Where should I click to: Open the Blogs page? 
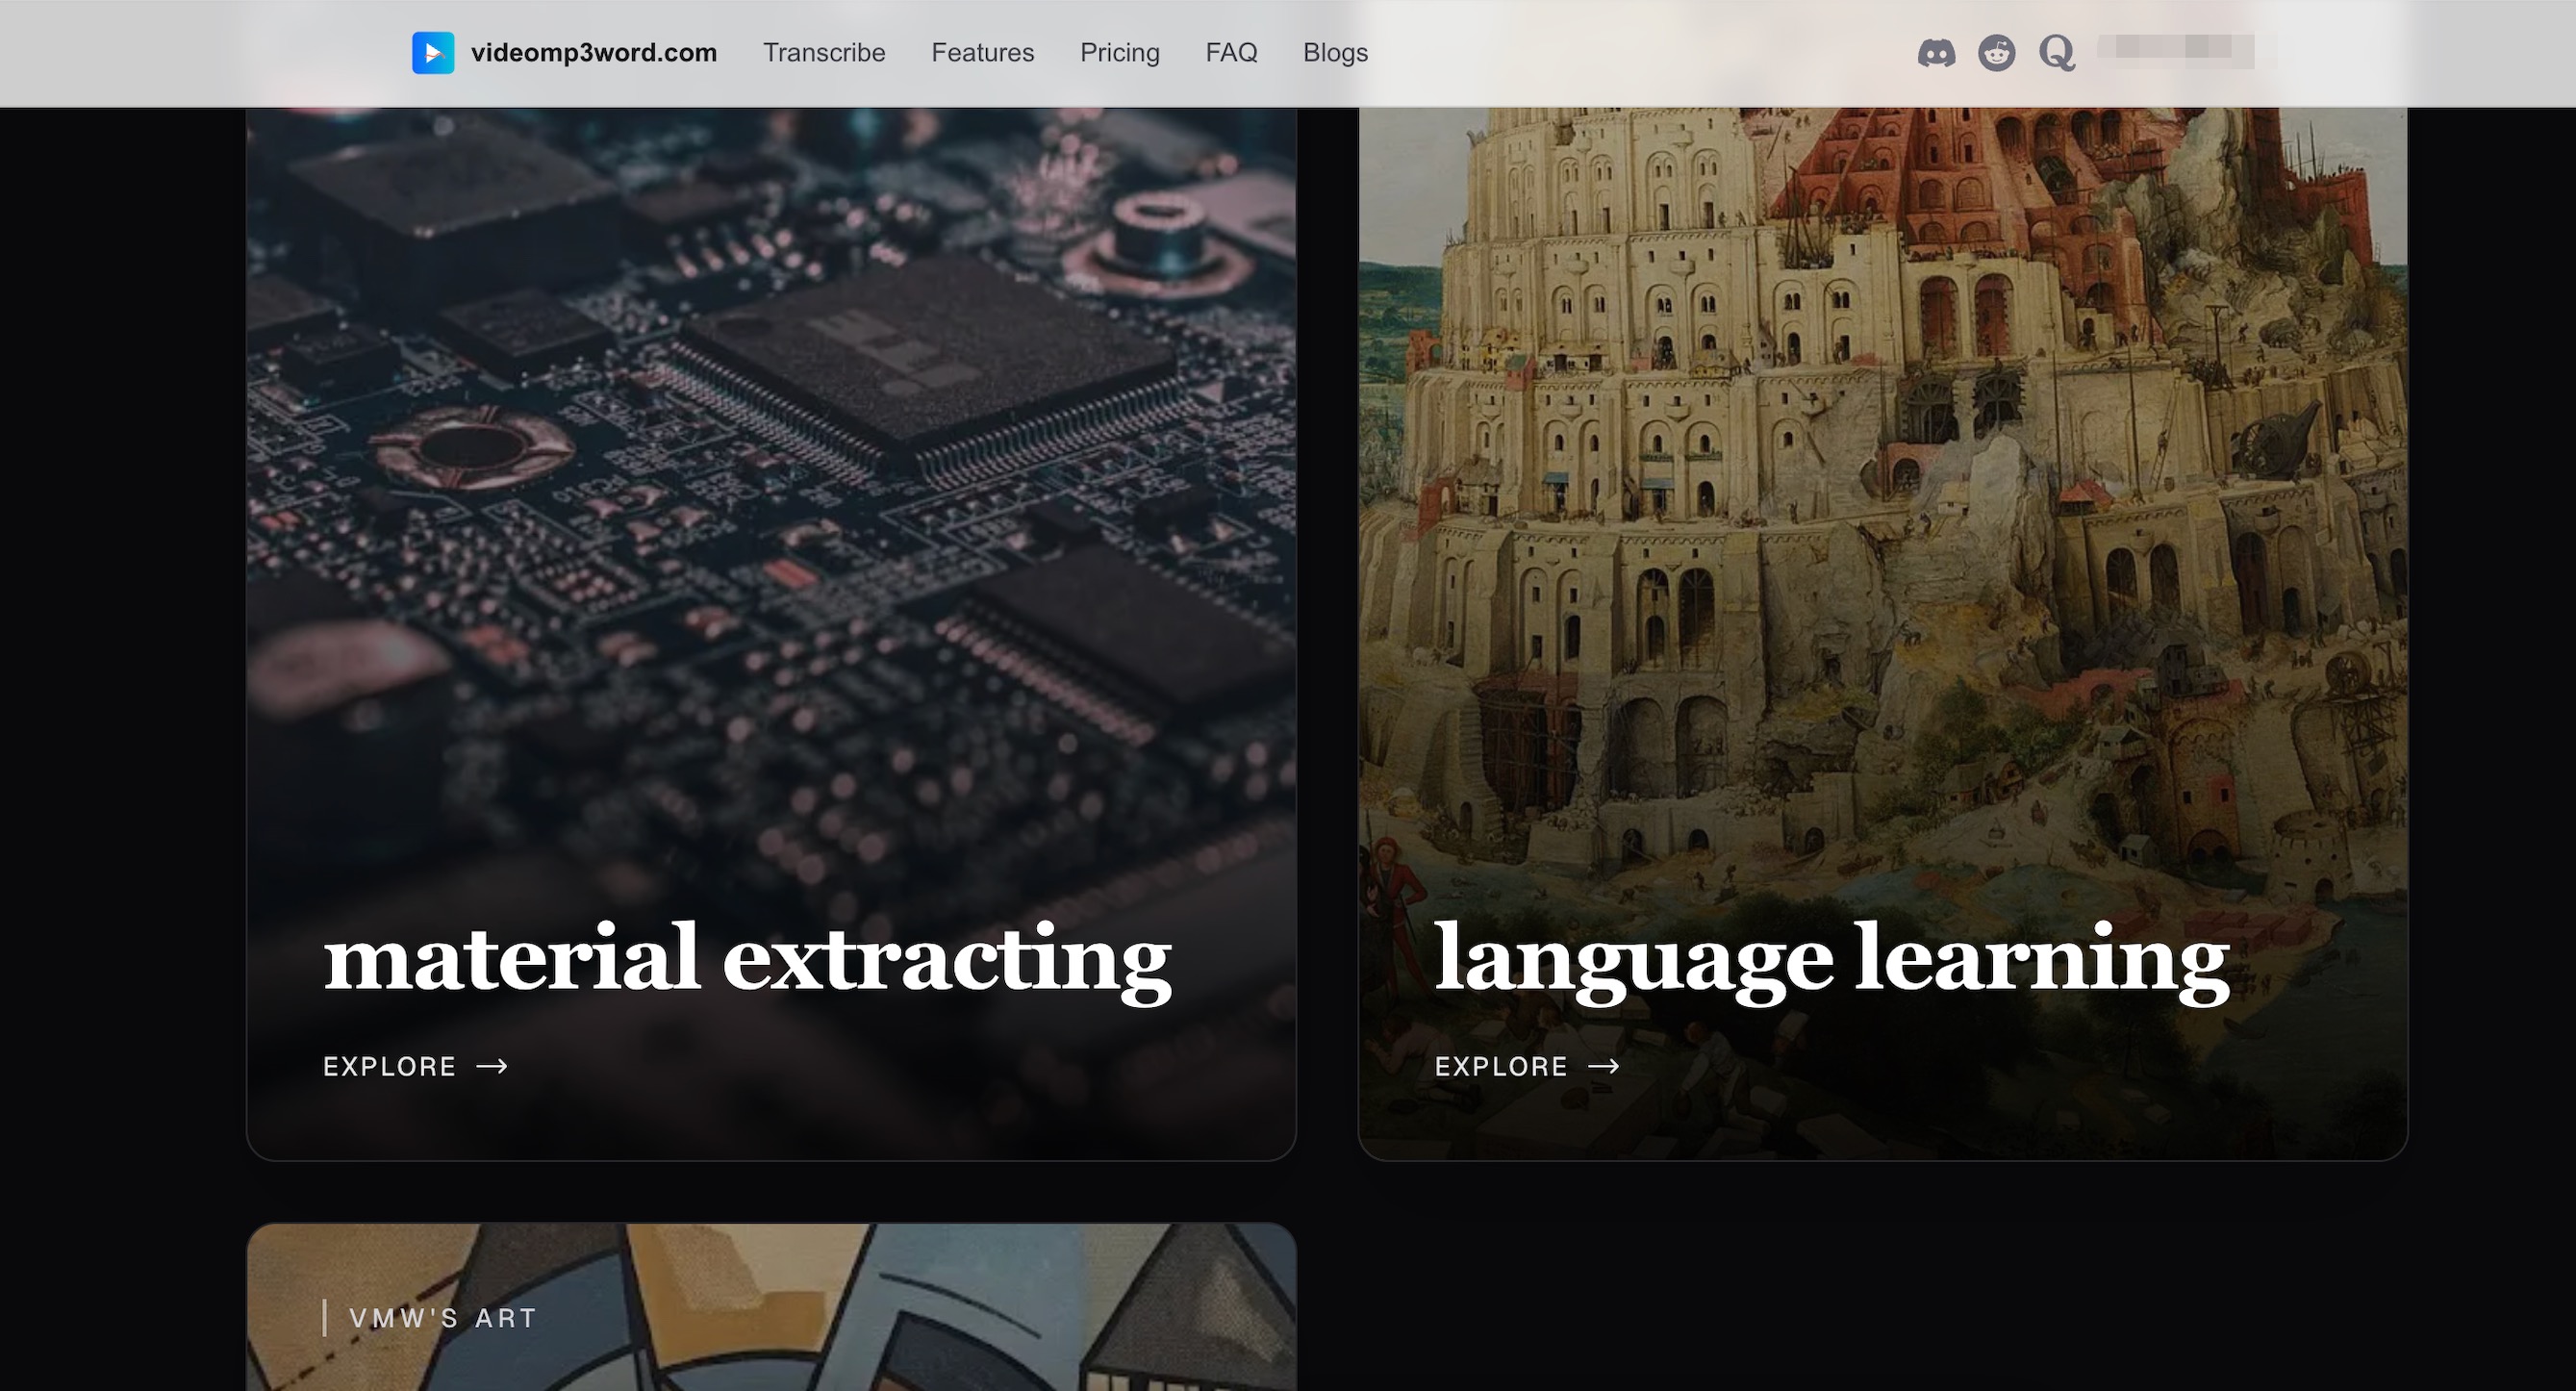1335,53
